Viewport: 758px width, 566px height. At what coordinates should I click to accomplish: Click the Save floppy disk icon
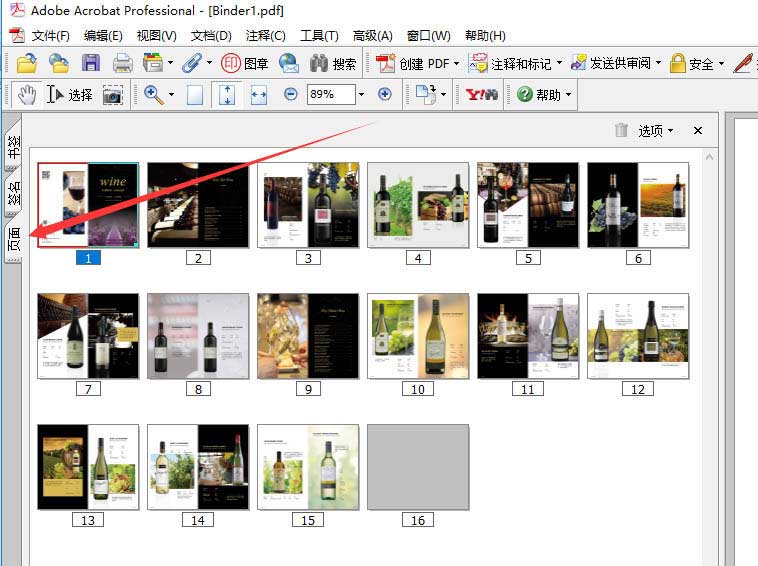tap(91, 63)
